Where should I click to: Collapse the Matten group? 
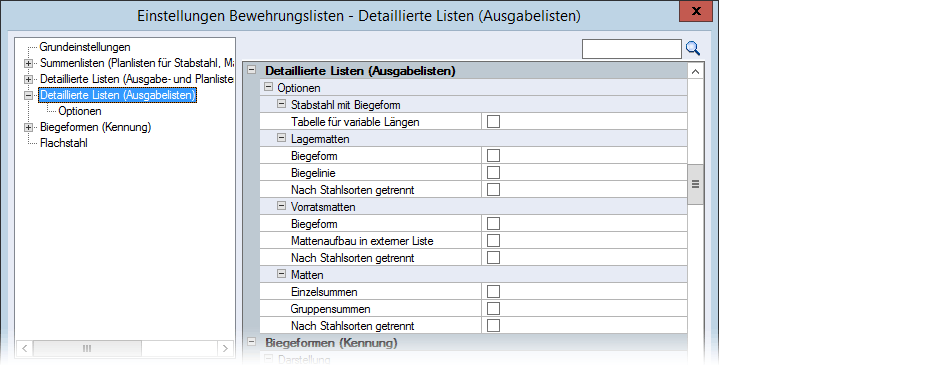[x=282, y=274]
